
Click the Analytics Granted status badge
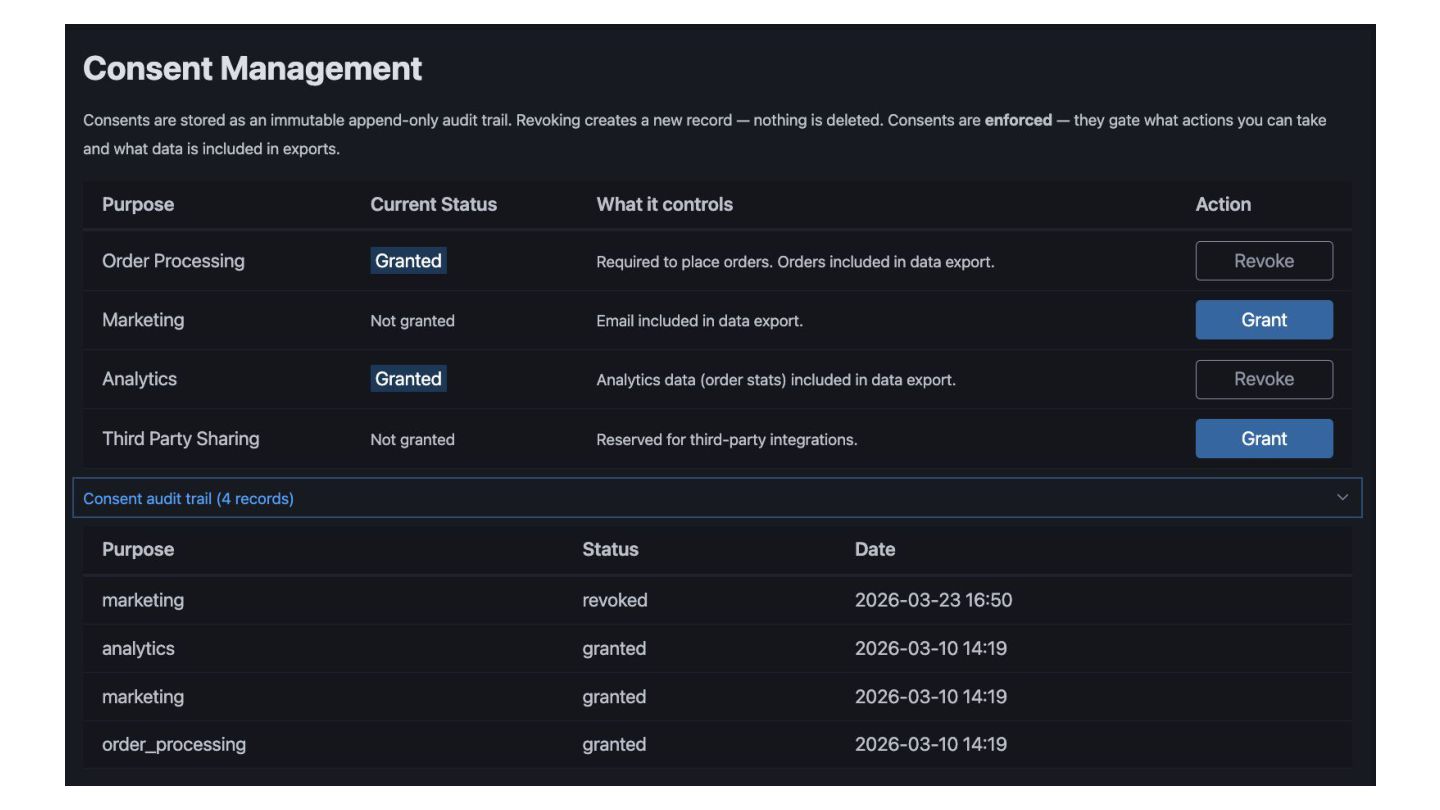tap(408, 379)
